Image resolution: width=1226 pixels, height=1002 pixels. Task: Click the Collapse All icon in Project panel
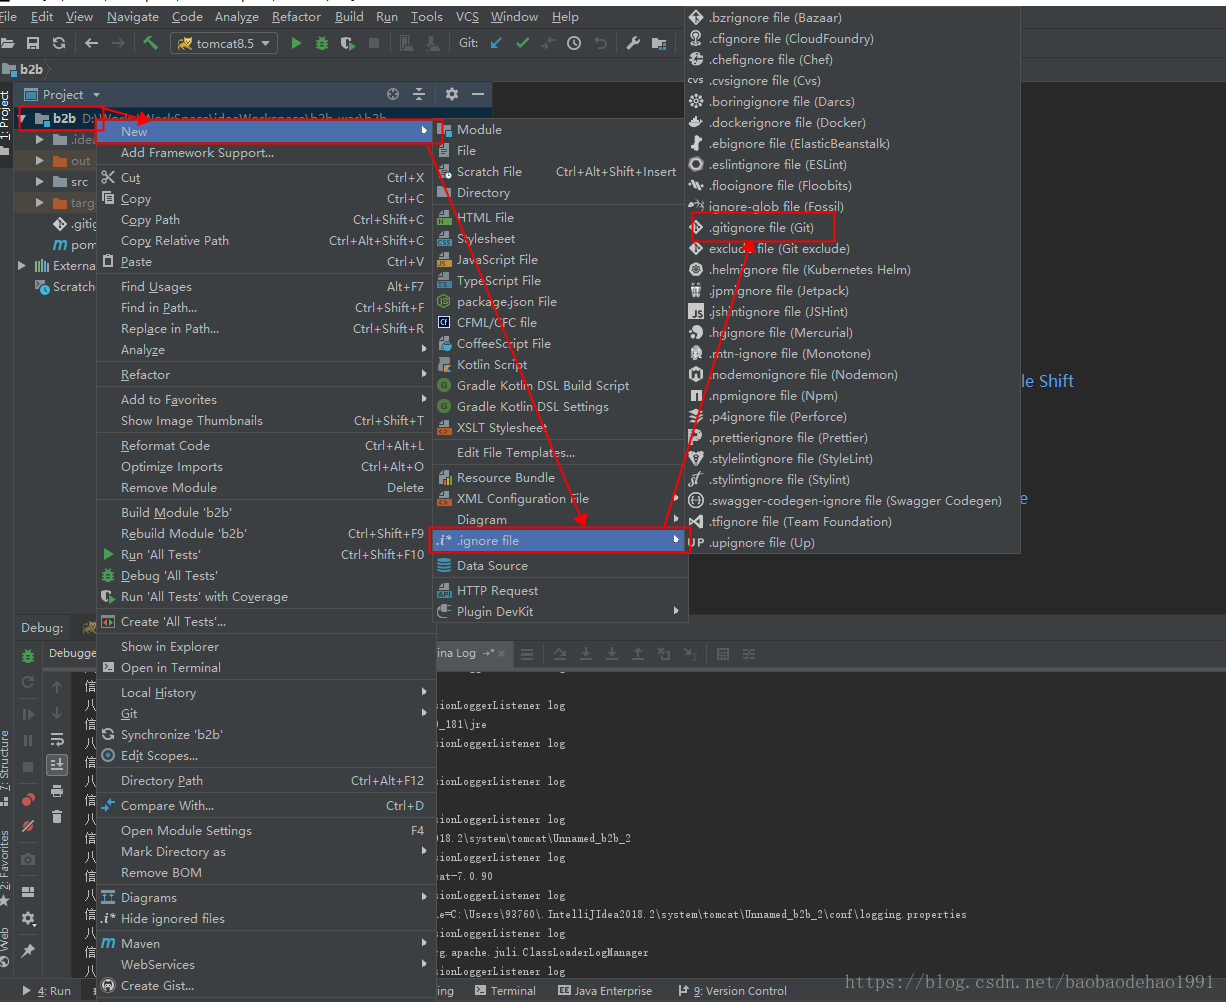coord(419,94)
